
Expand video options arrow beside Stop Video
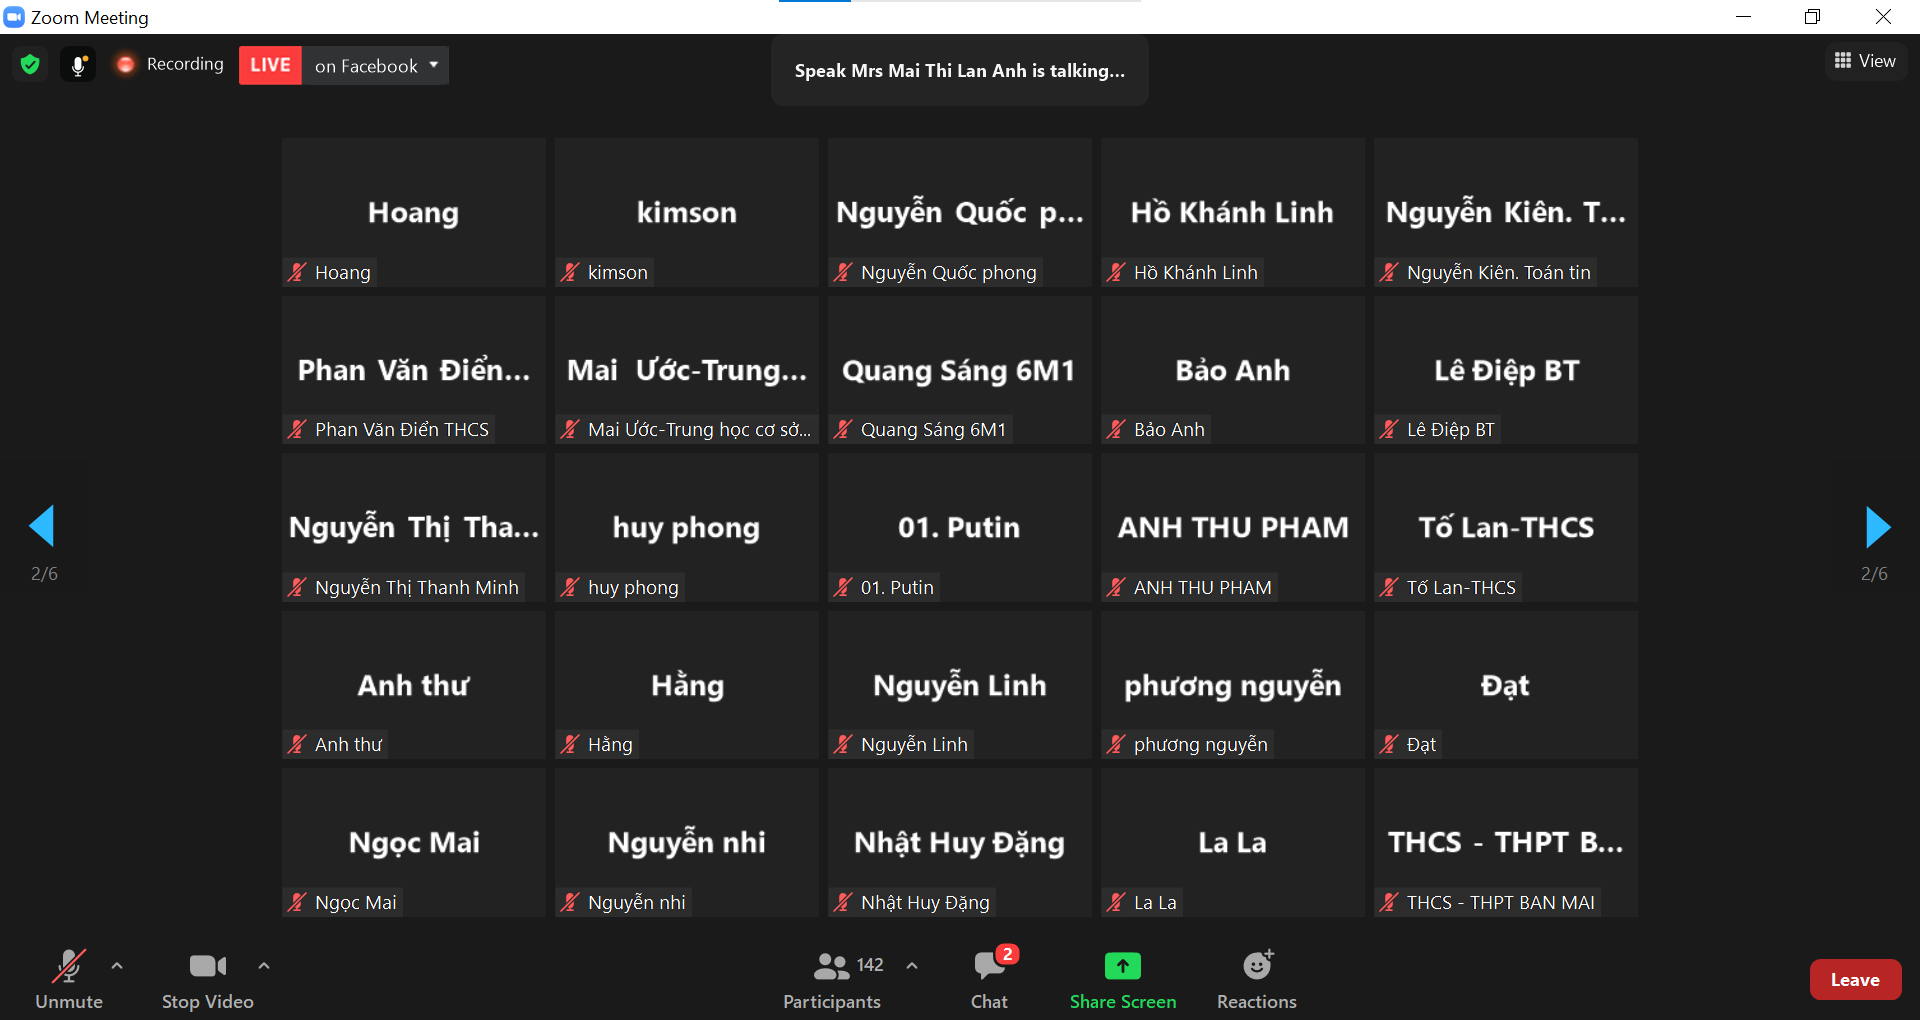[264, 966]
